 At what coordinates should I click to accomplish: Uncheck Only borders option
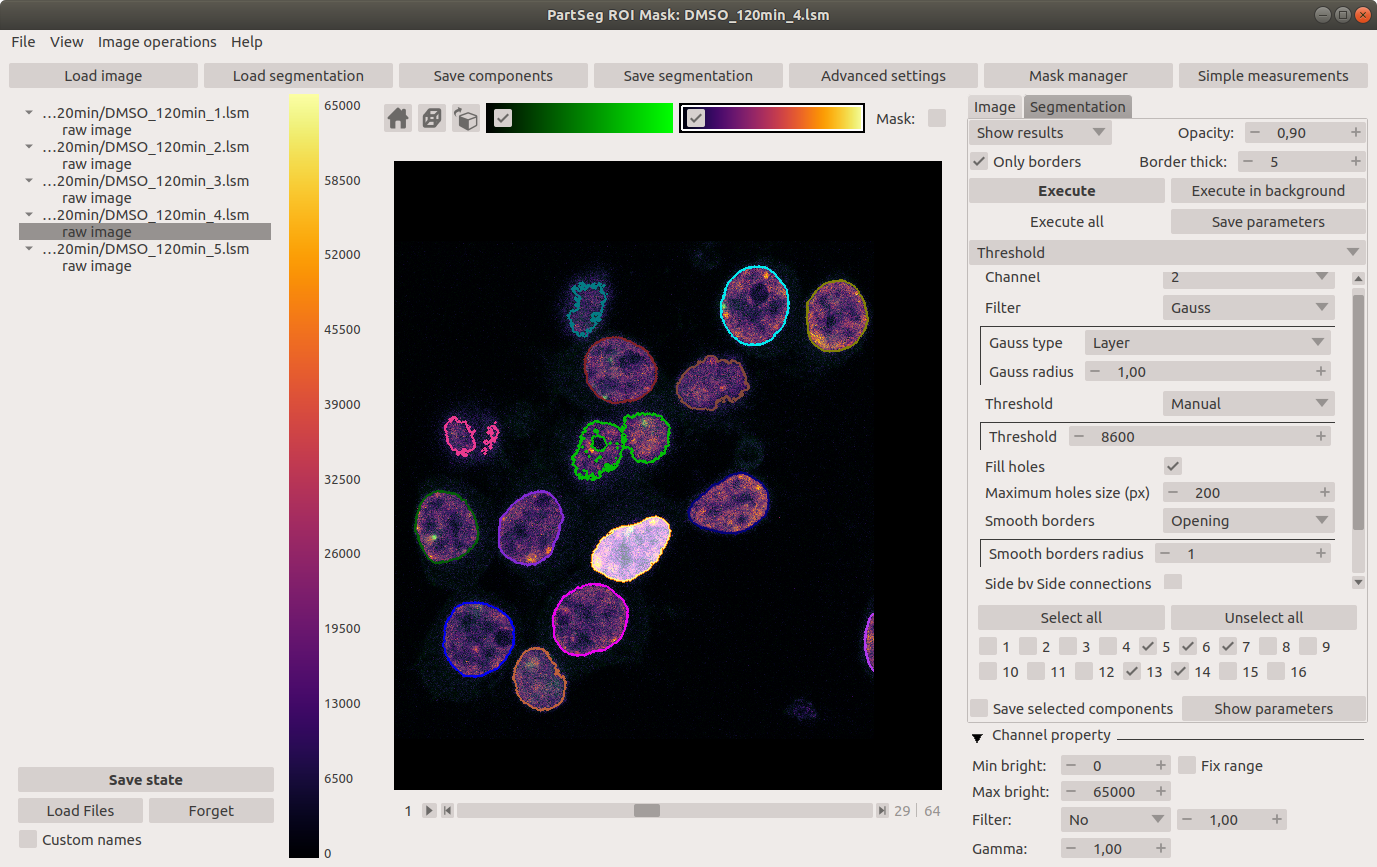980,161
